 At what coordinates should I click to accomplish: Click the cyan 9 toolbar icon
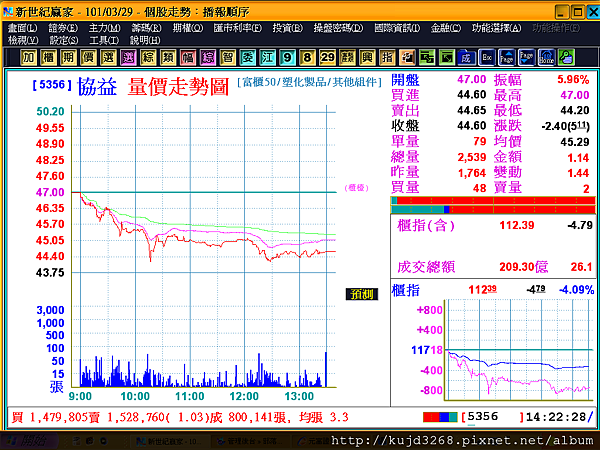(287, 58)
